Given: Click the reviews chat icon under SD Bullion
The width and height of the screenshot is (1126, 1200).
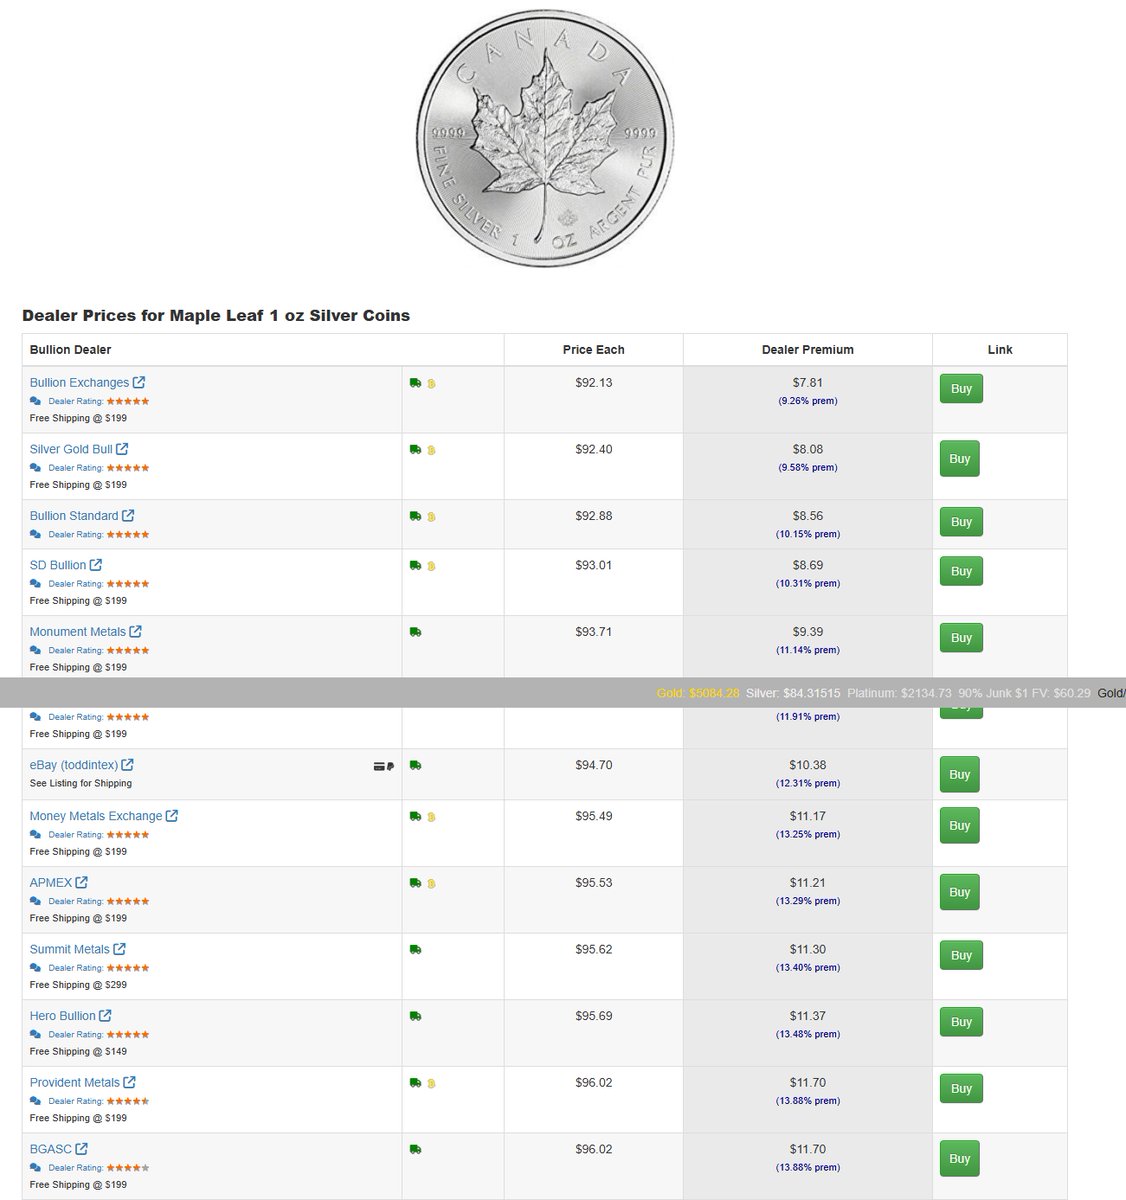Looking at the screenshot, I should click(36, 584).
